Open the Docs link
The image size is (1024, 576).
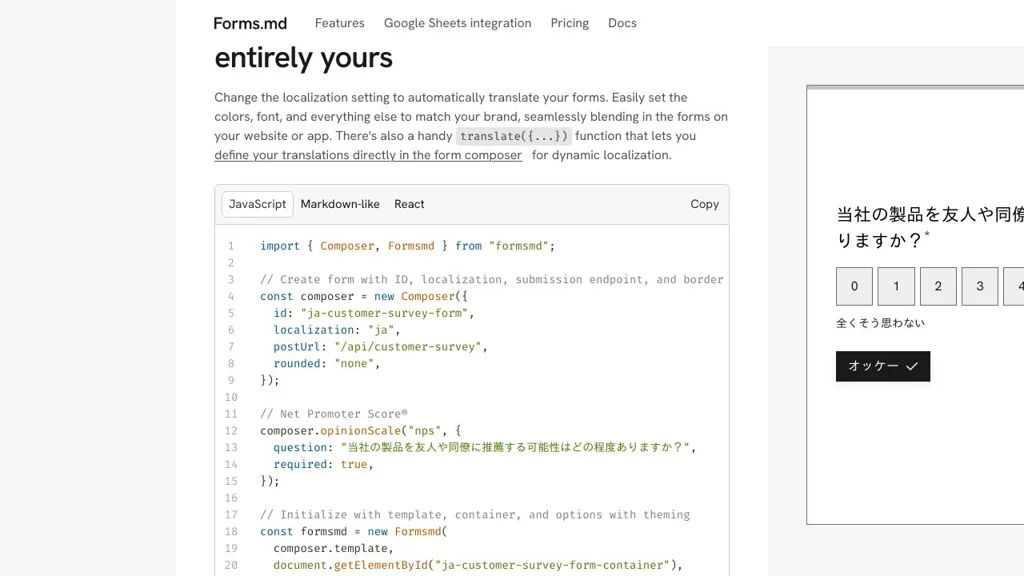622,23
